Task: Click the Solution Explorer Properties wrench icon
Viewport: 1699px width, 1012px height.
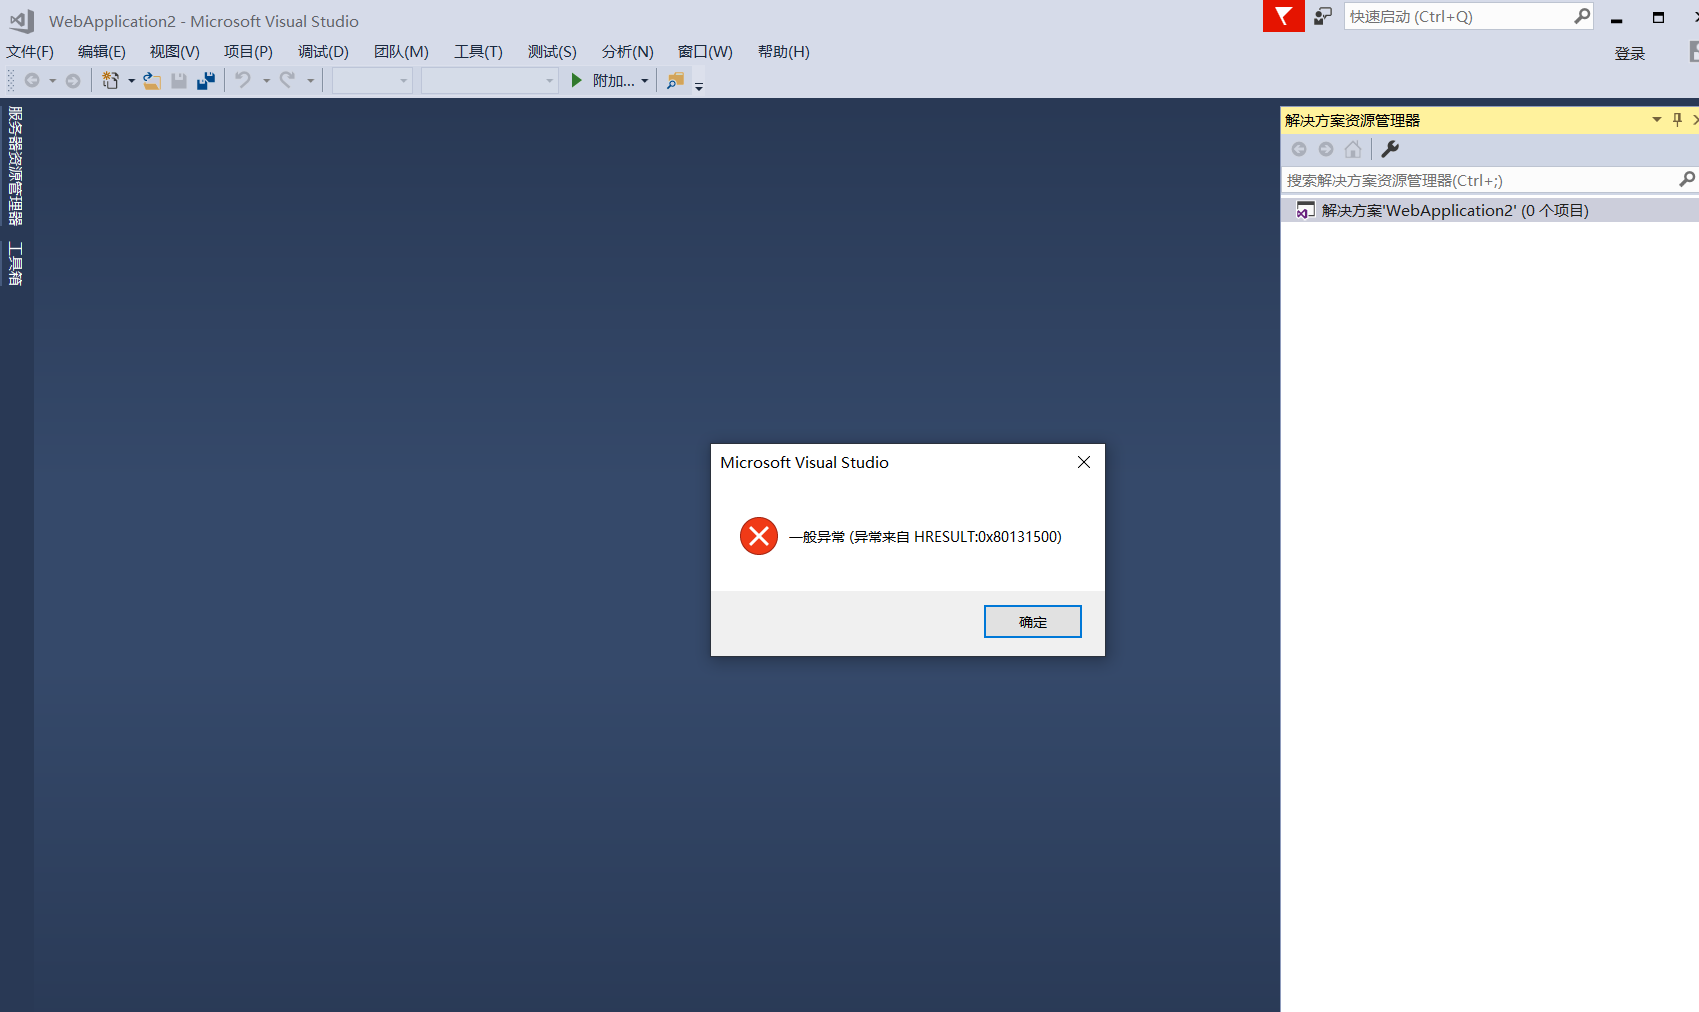Action: coord(1390,149)
